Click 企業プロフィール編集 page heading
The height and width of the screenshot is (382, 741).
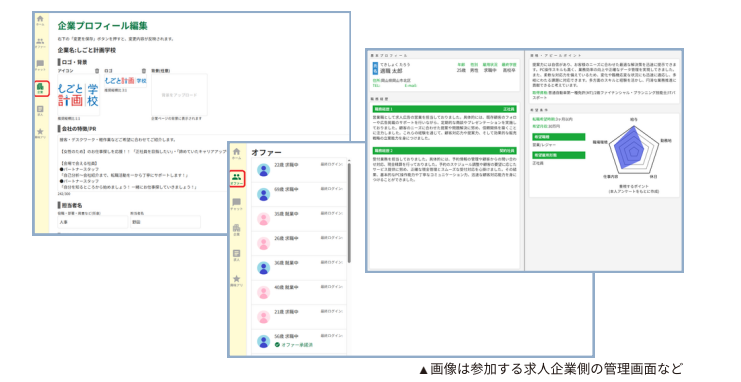[x=103, y=26]
